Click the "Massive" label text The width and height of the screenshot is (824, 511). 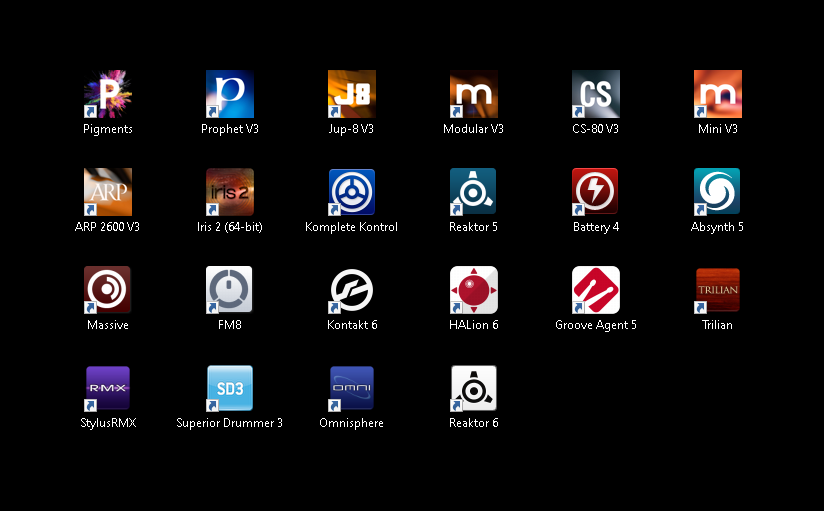tap(108, 325)
